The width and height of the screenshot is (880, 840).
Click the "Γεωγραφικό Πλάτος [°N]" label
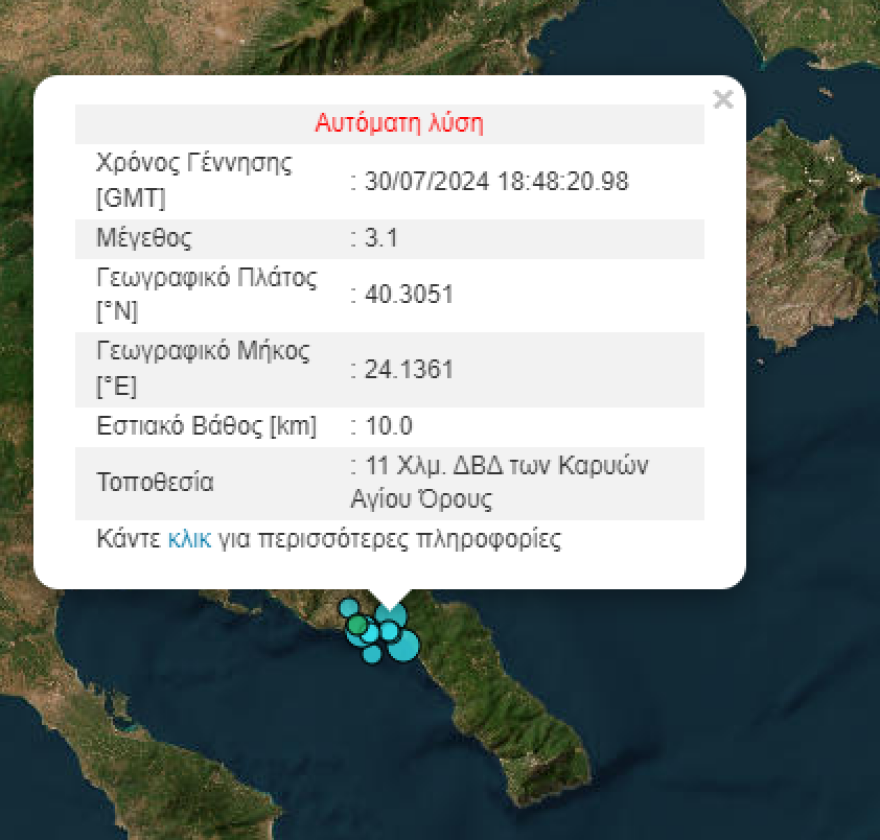coord(206,294)
